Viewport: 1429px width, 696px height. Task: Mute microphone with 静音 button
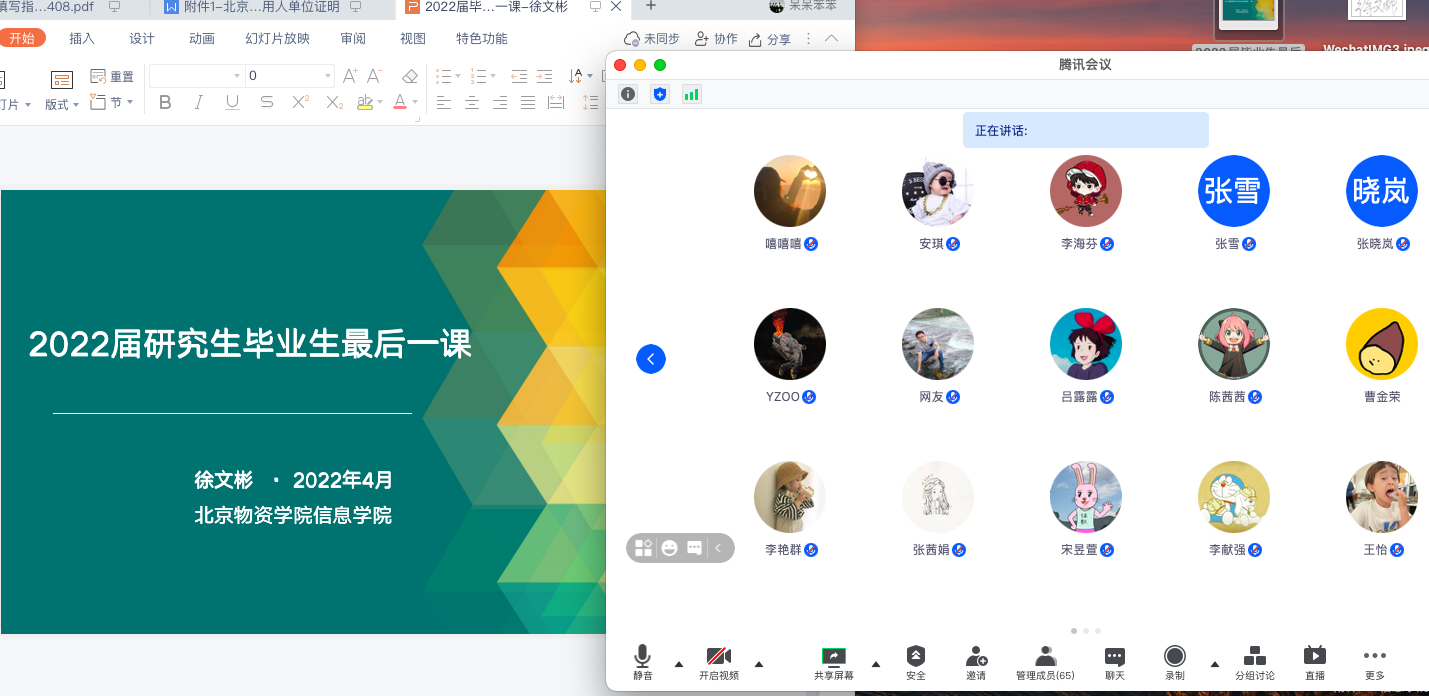pyautogui.click(x=642, y=657)
